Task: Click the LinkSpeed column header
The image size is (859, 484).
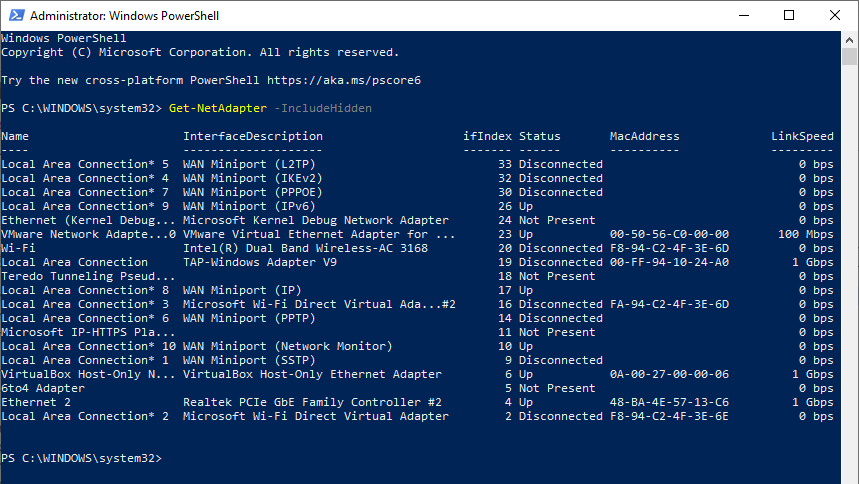Action: [x=802, y=136]
